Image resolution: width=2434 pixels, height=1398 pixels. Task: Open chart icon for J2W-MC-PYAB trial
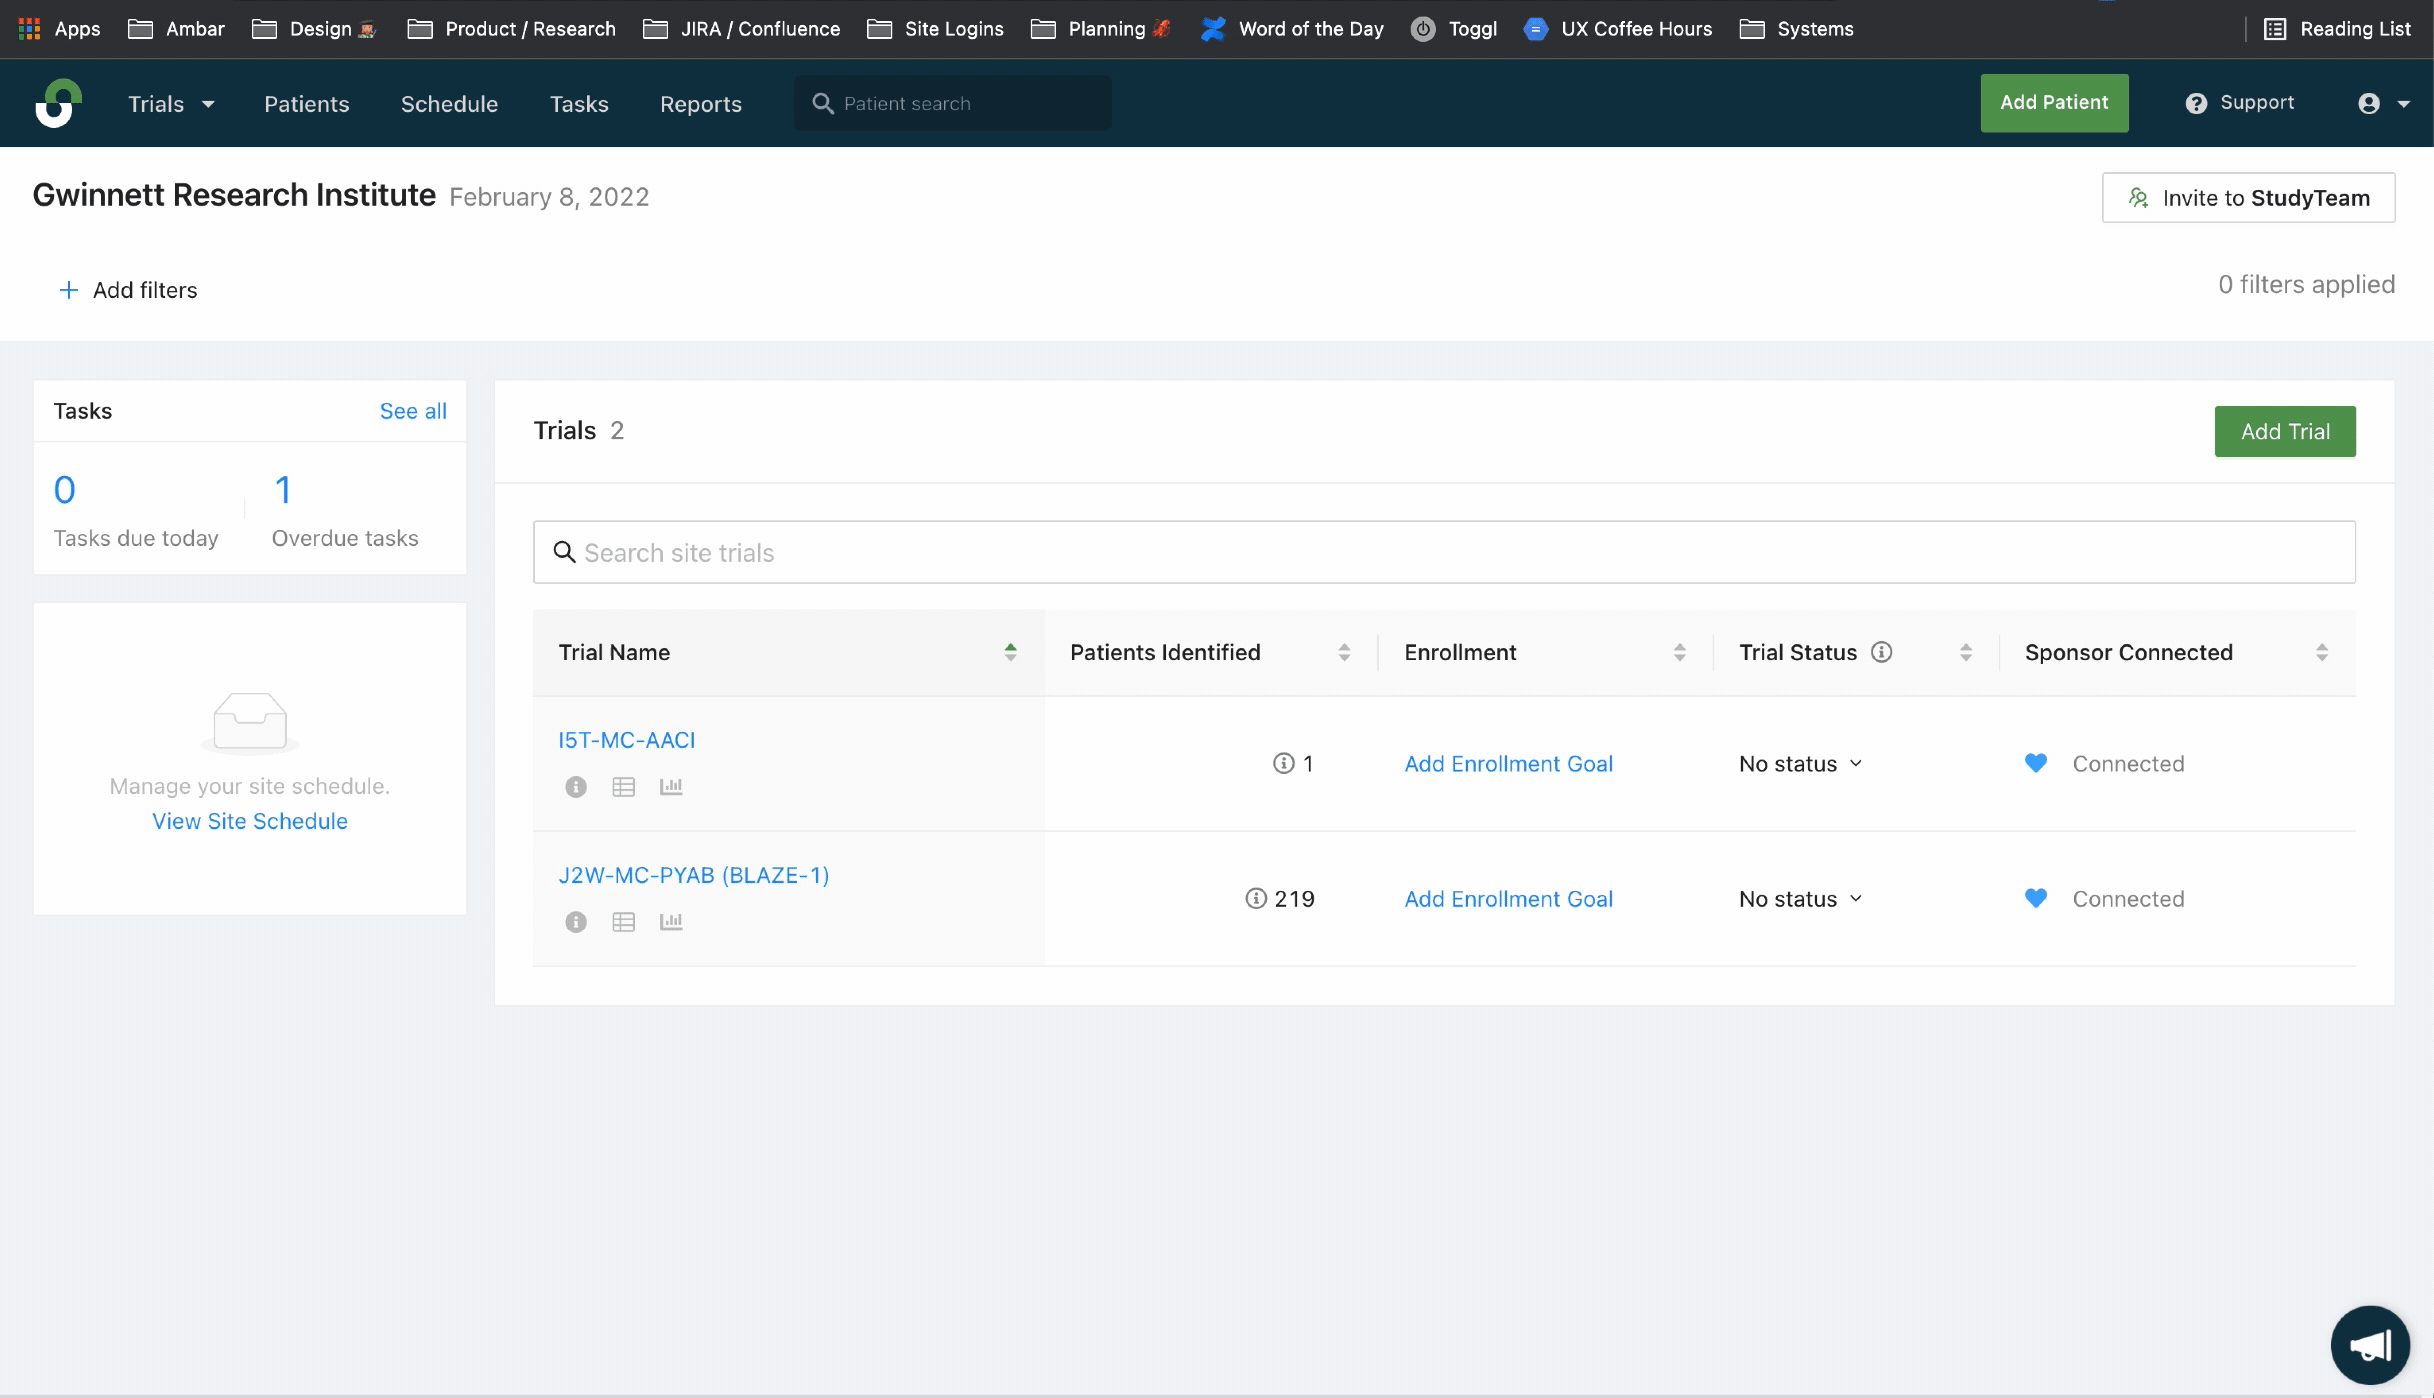coord(671,922)
